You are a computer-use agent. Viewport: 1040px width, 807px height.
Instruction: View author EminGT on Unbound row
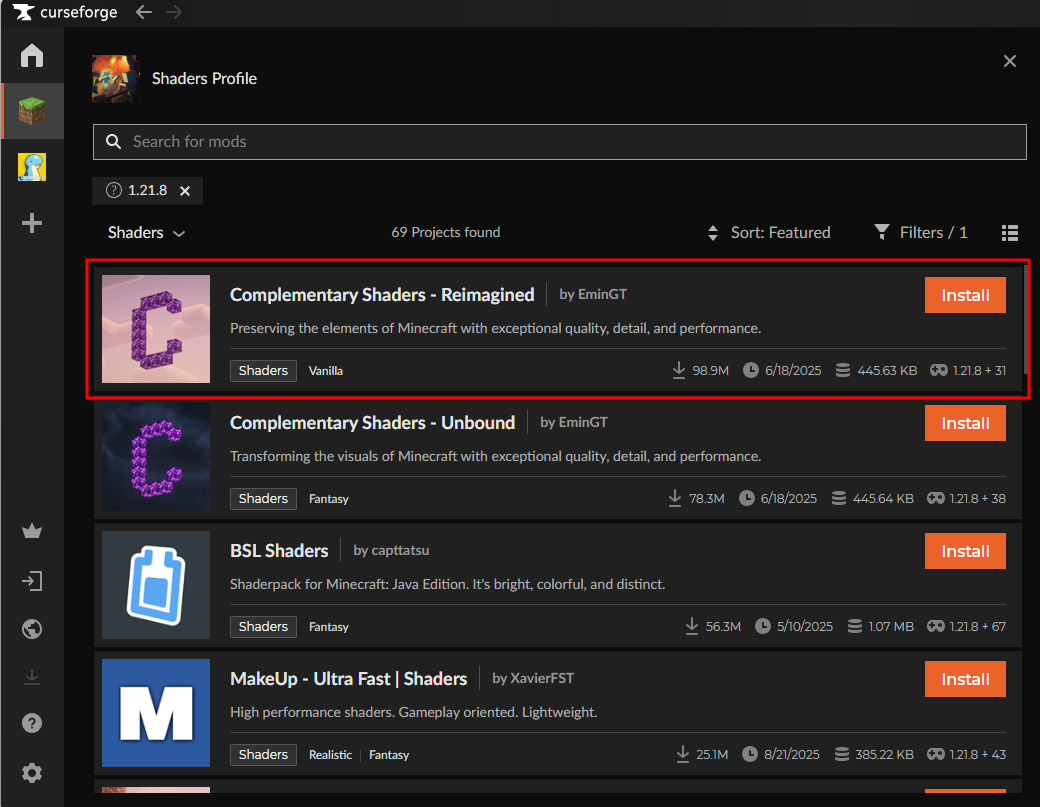pos(574,422)
